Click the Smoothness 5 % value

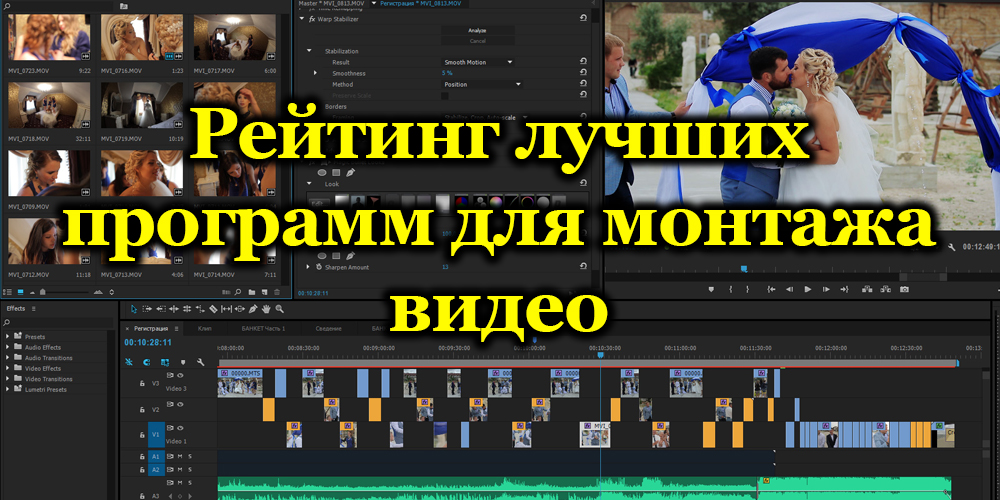(x=446, y=73)
